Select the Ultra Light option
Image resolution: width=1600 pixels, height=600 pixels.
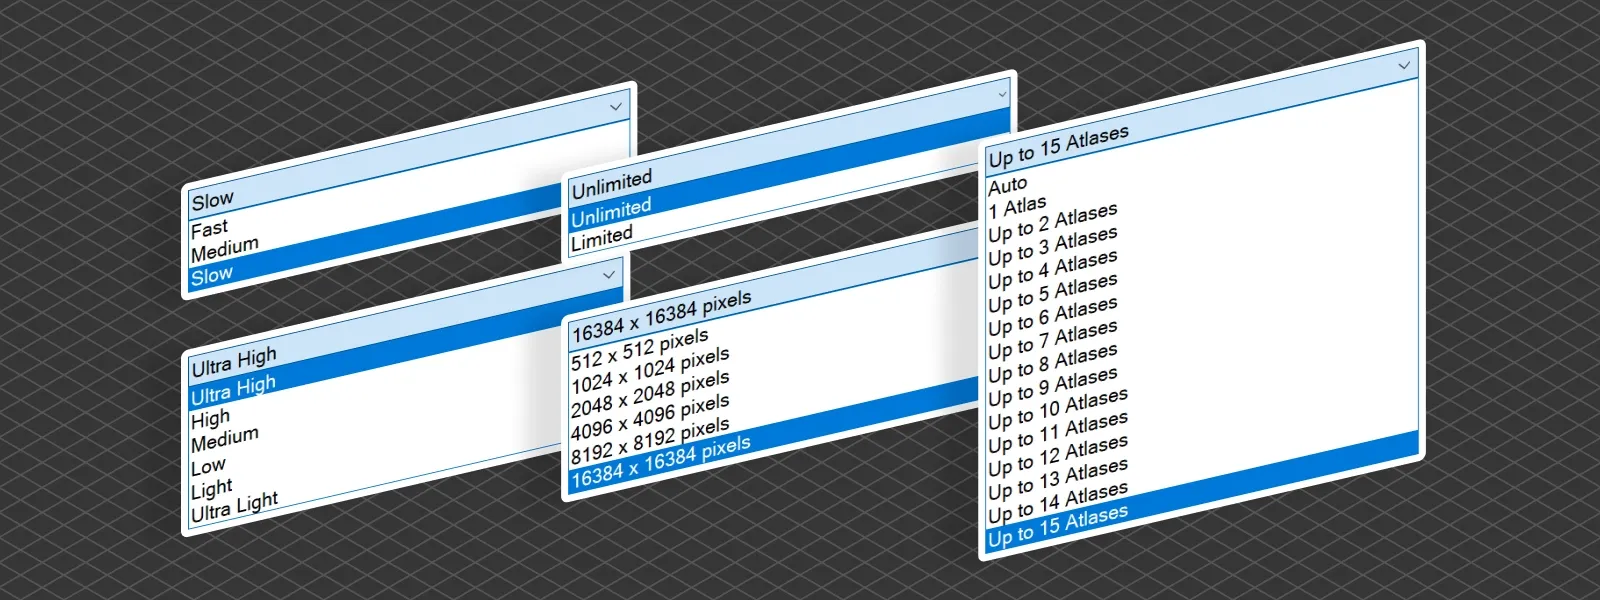pos(235,508)
